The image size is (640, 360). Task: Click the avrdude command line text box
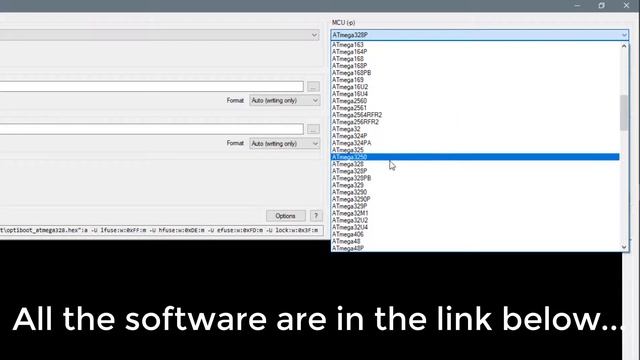(162, 231)
